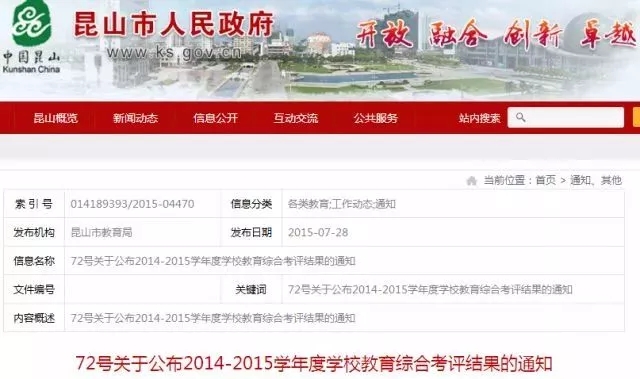Select publisher value 昆山市教育局
640x379 pixels.
click(101, 233)
